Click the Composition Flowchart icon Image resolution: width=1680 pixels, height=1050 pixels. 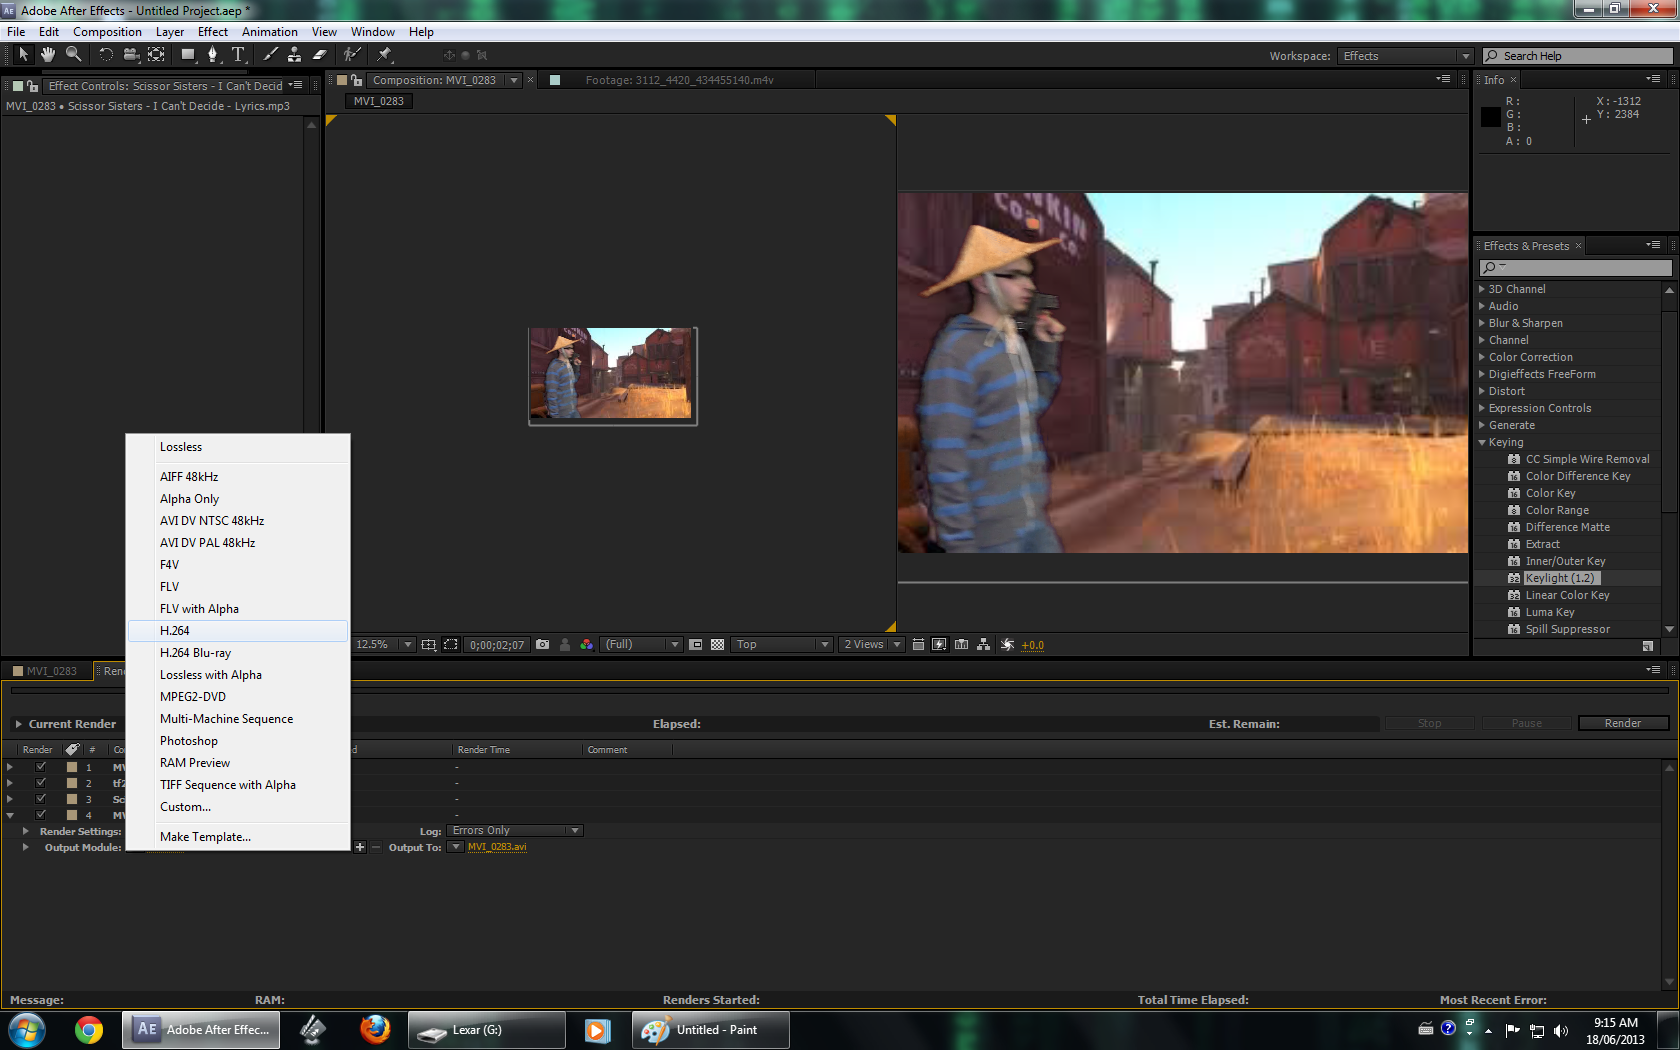[984, 645]
